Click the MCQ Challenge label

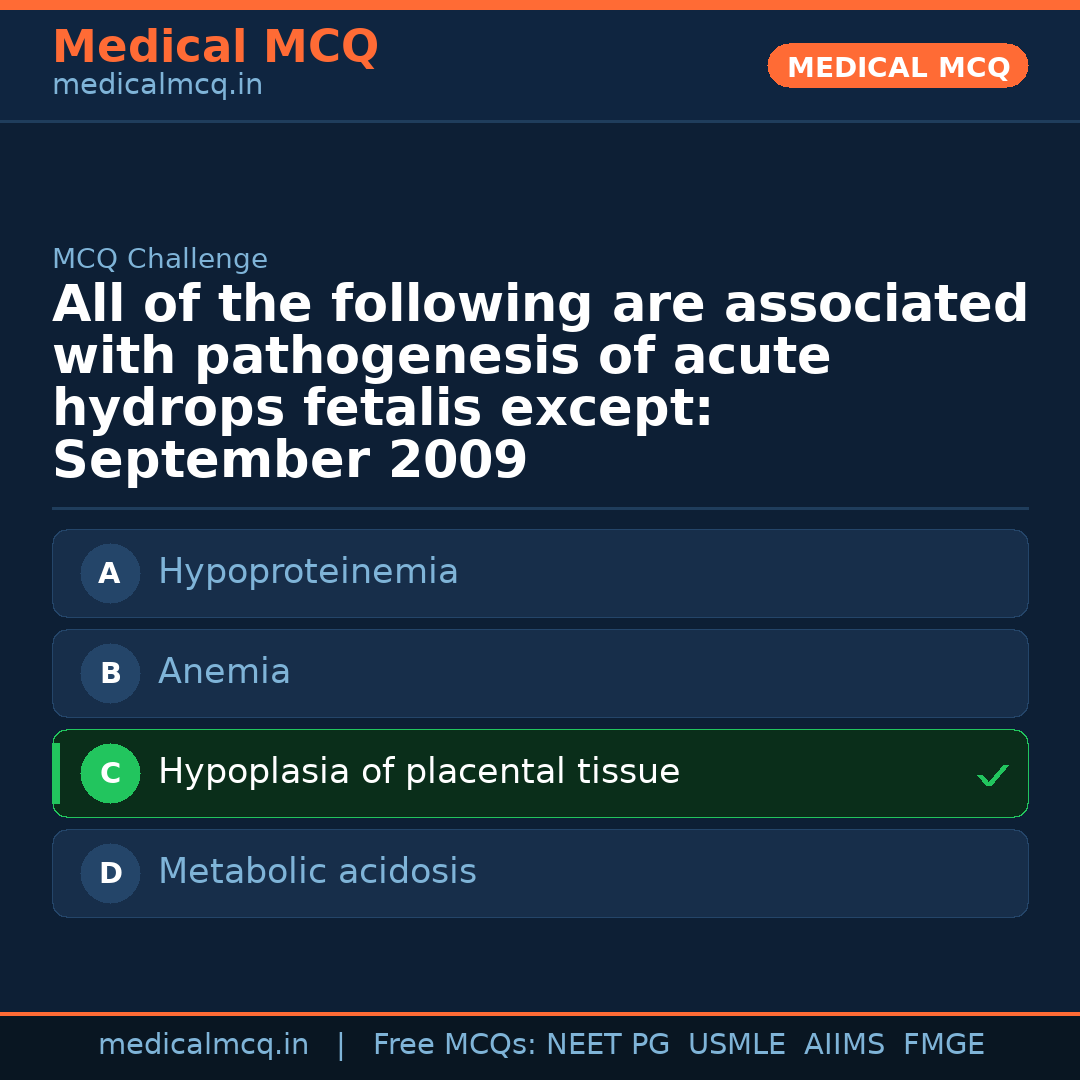(160, 260)
